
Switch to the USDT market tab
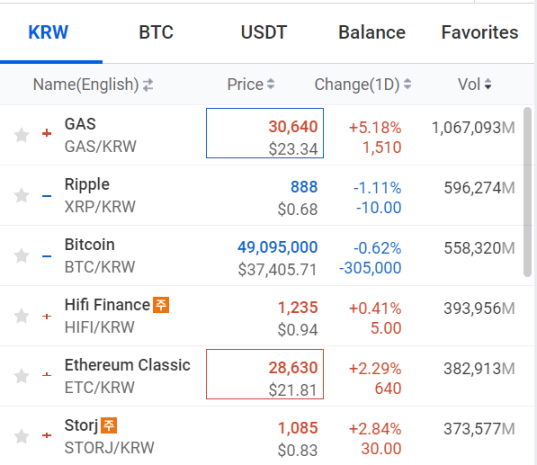pos(264,33)
